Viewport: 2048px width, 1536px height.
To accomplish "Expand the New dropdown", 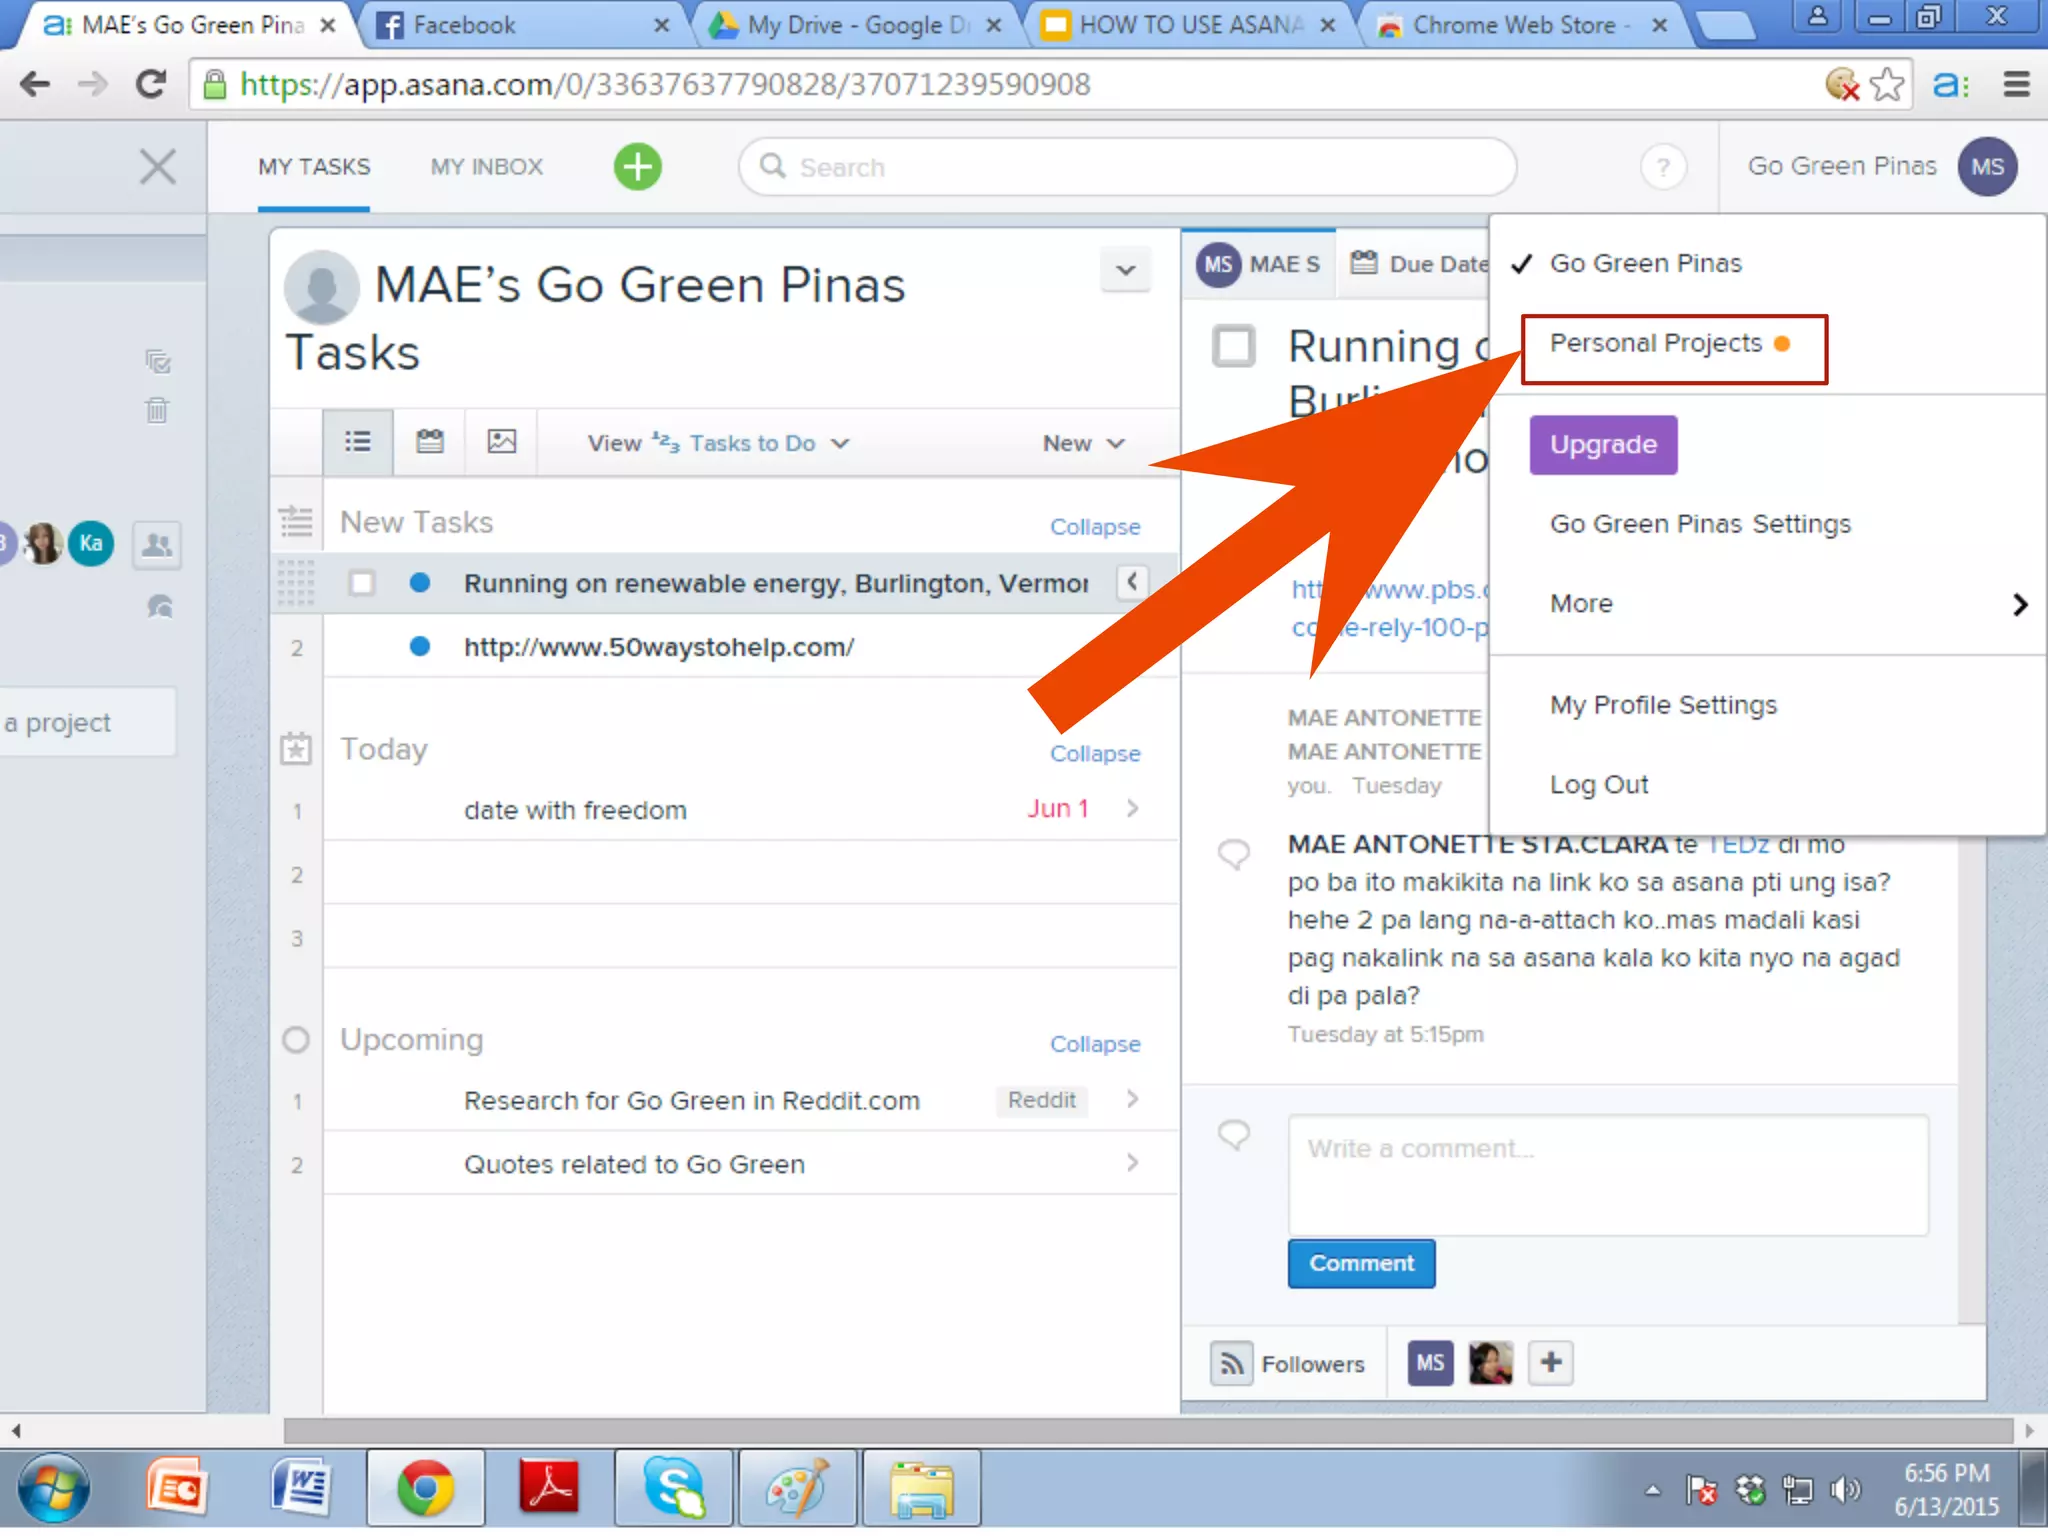I will pyautogui.click(x=1083, y=443).
